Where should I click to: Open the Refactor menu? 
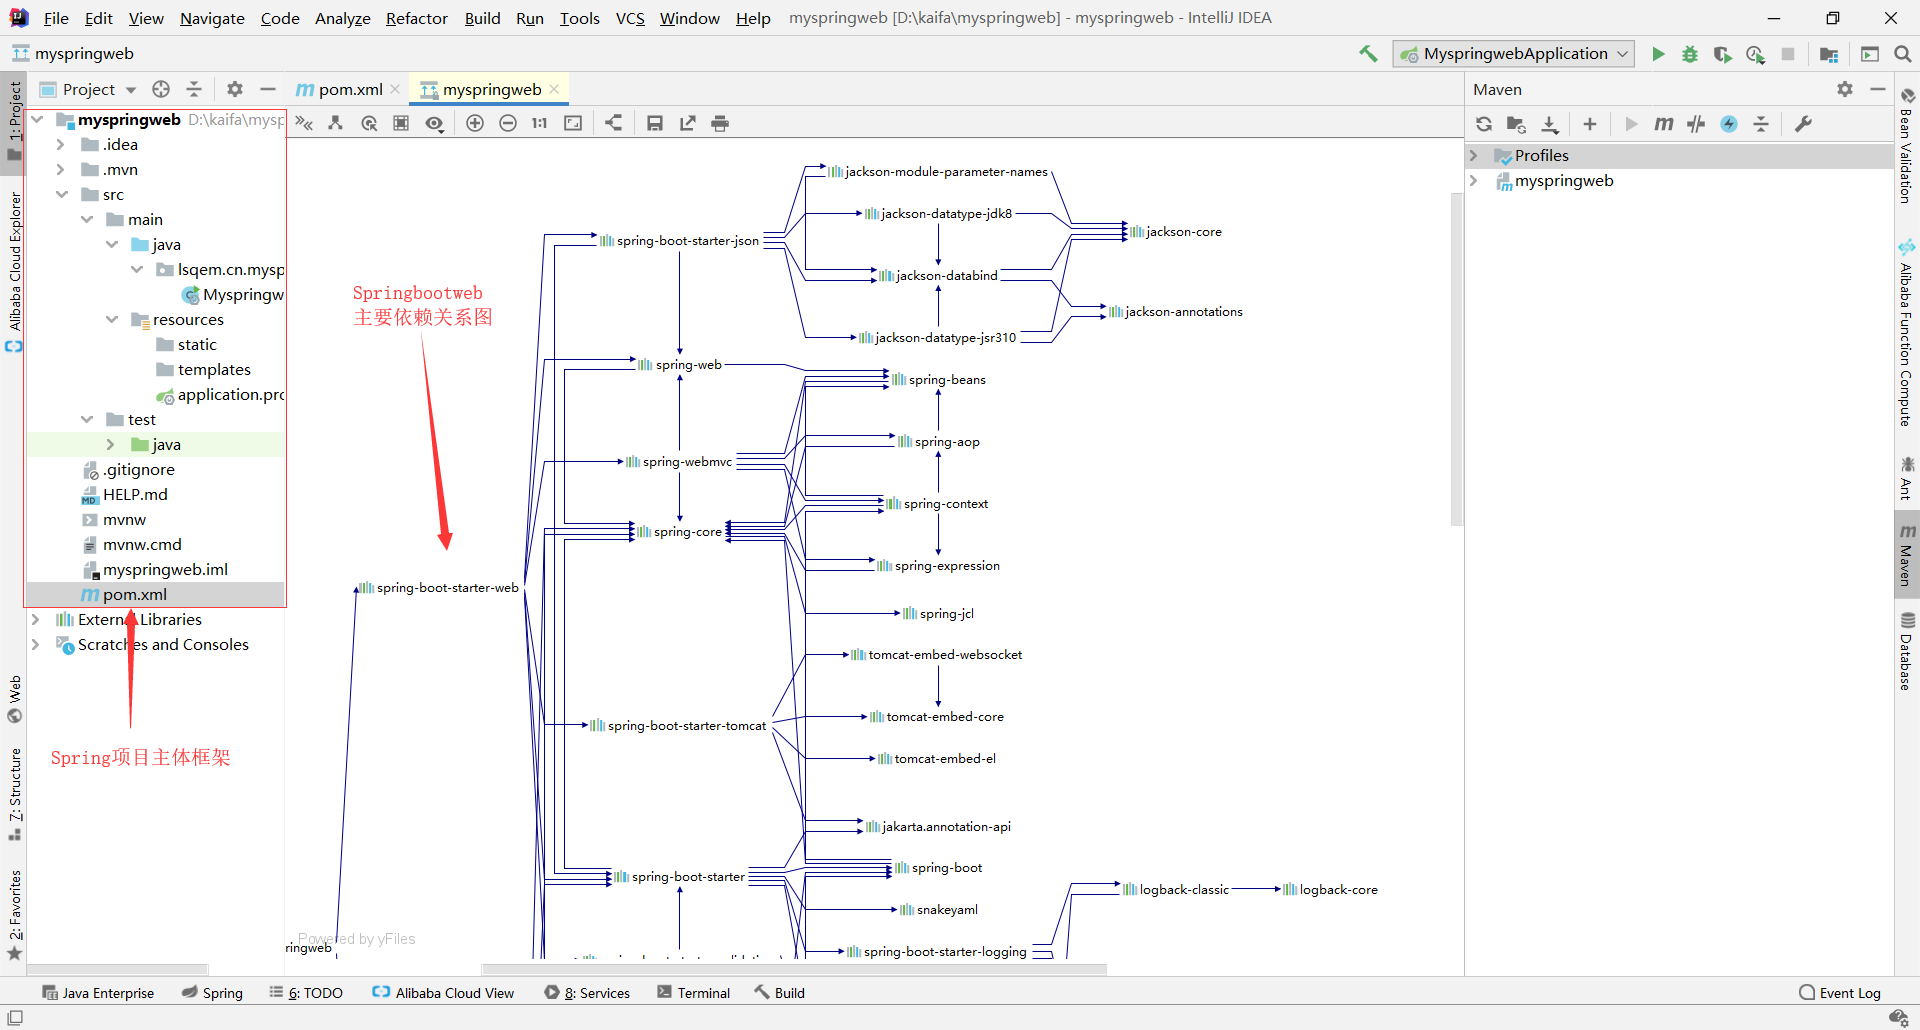click(x=417, y=18)
